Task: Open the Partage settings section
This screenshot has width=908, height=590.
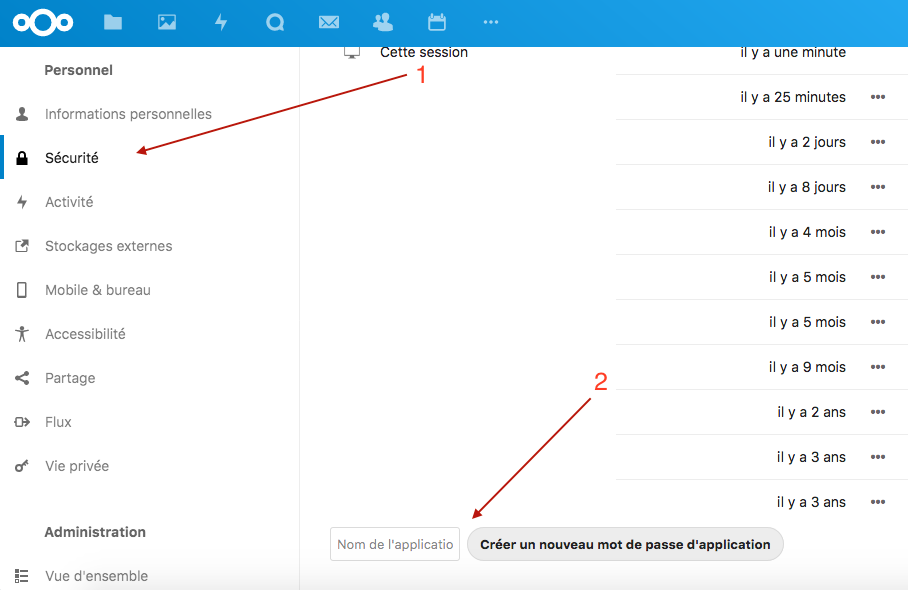Action: pyautogui.click(x=70, y=377)
